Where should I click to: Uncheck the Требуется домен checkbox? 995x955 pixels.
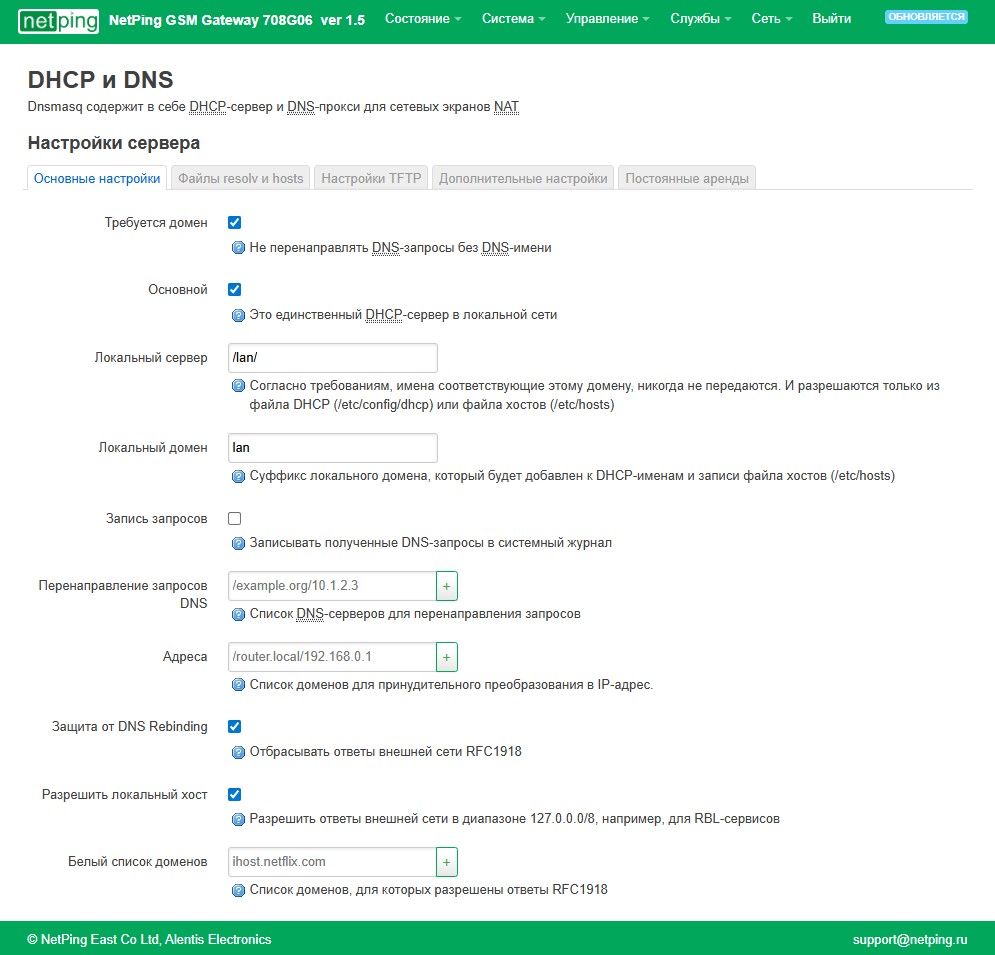tap(235, 223)
